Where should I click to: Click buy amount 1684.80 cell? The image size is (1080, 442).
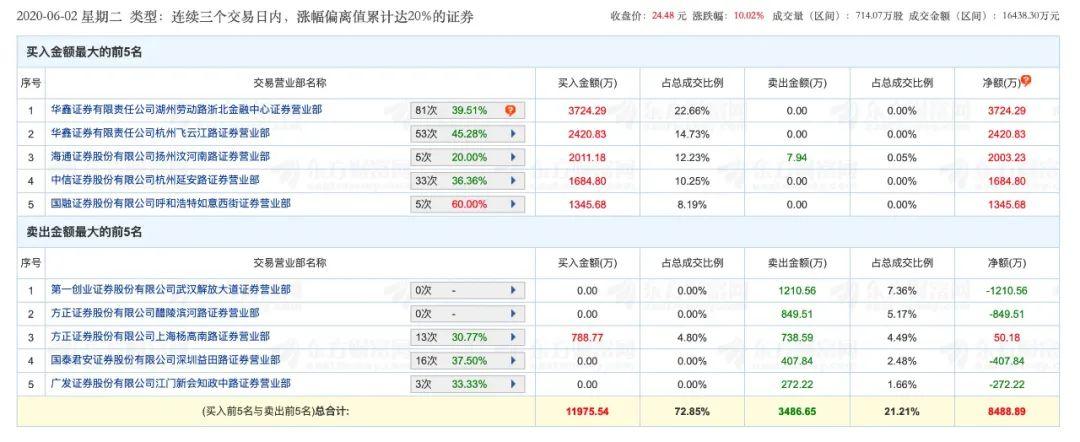(x=587, y=181)
